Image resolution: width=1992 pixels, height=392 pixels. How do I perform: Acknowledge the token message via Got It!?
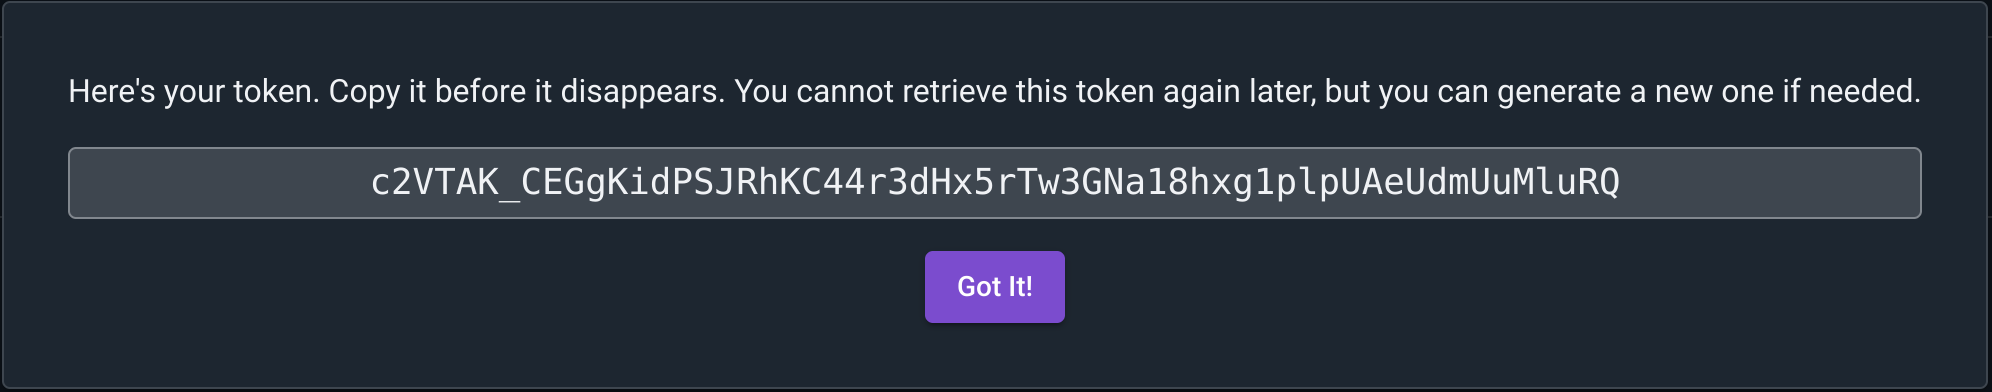(994, 287)
